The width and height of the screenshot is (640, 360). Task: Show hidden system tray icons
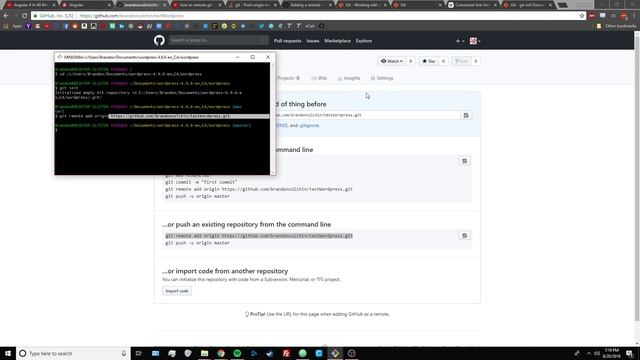588,353
